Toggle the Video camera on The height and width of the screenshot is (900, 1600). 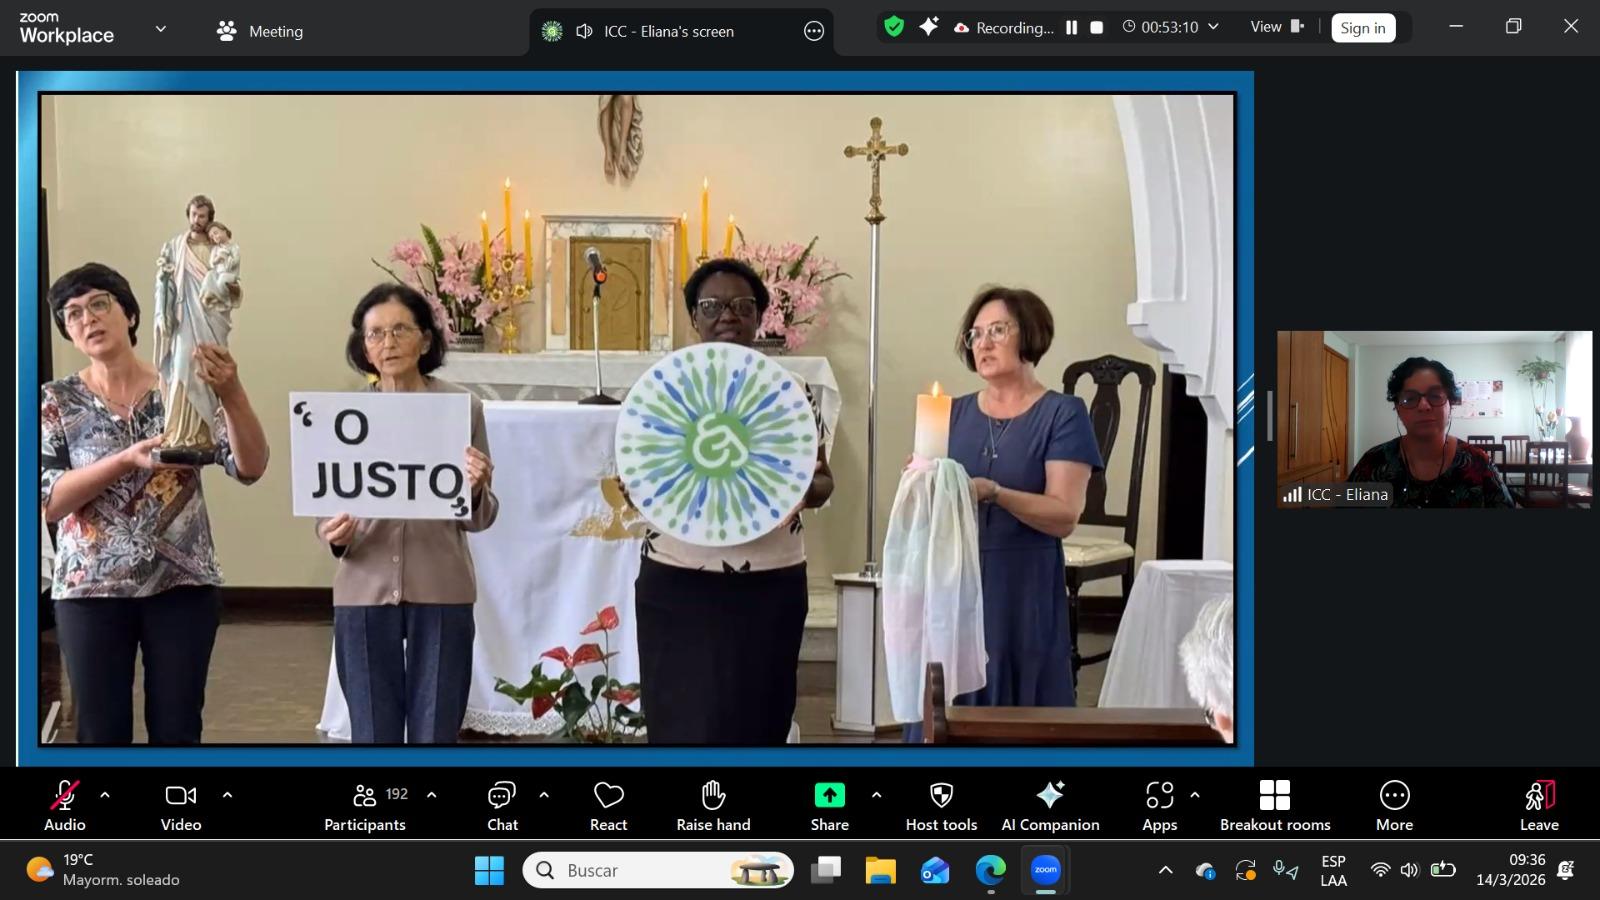(x=181, y=806)
